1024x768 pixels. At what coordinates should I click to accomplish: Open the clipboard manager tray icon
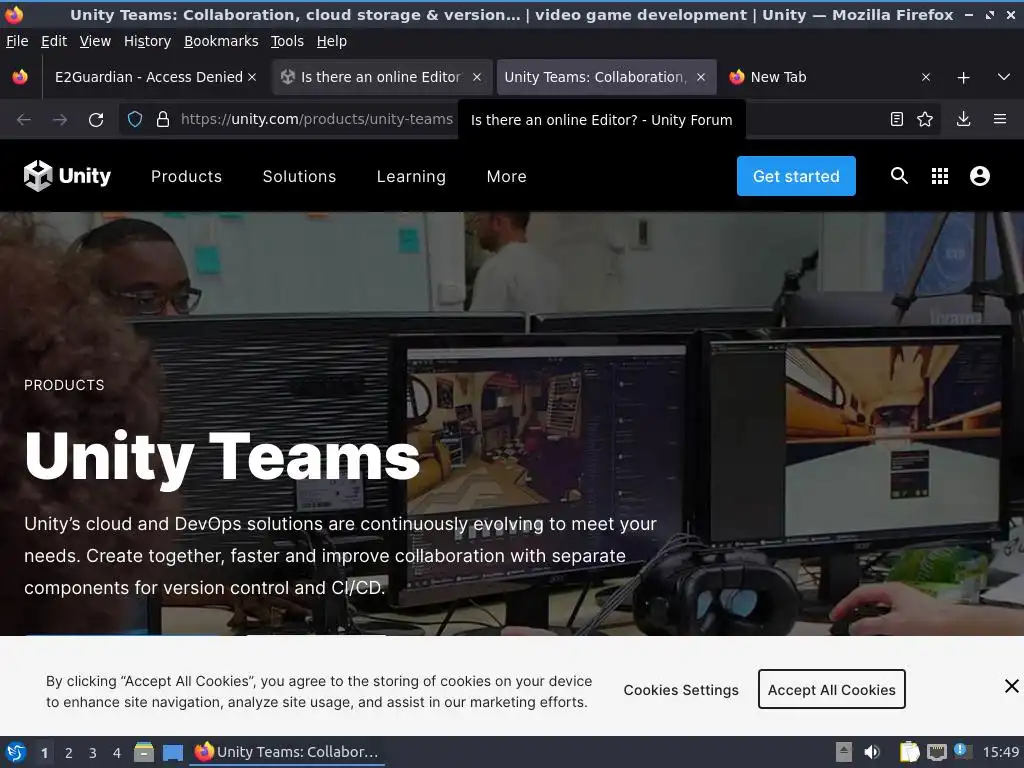coord(909,752)
